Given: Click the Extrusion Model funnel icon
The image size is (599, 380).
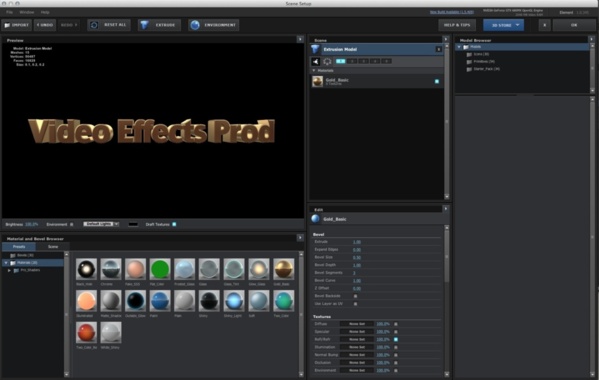Looking at the screenshot, I should point(315,49).
